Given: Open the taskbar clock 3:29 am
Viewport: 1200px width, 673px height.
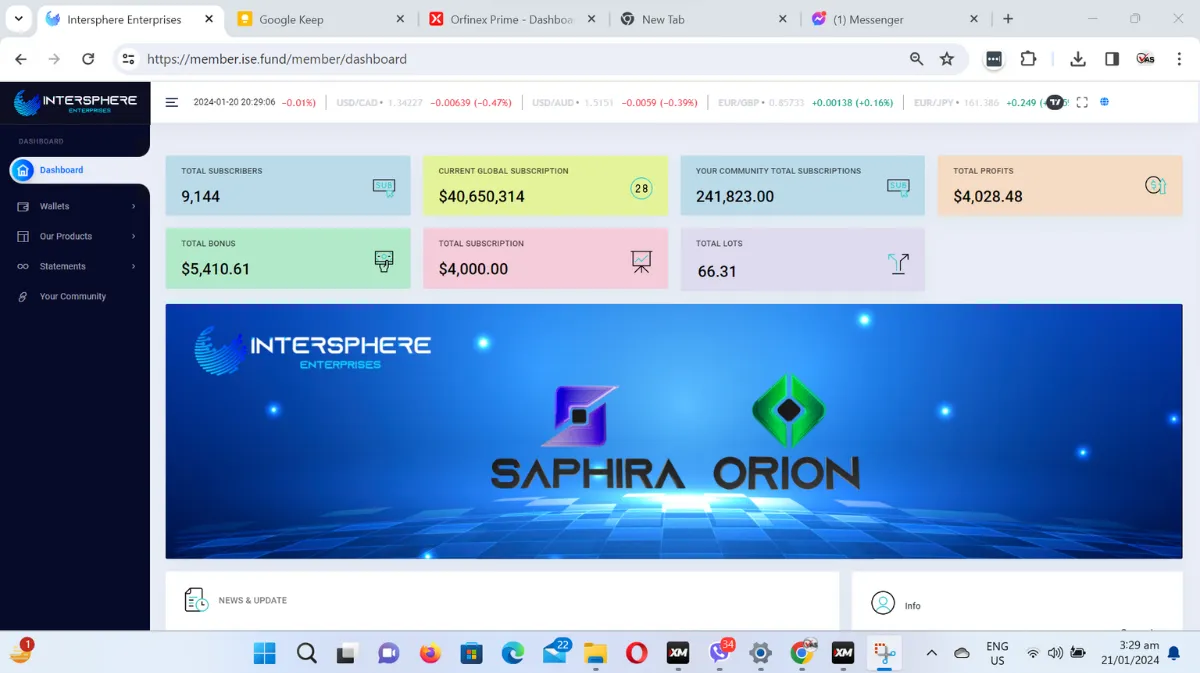Looking at the screenshot, I should [x=1131, y=653].
